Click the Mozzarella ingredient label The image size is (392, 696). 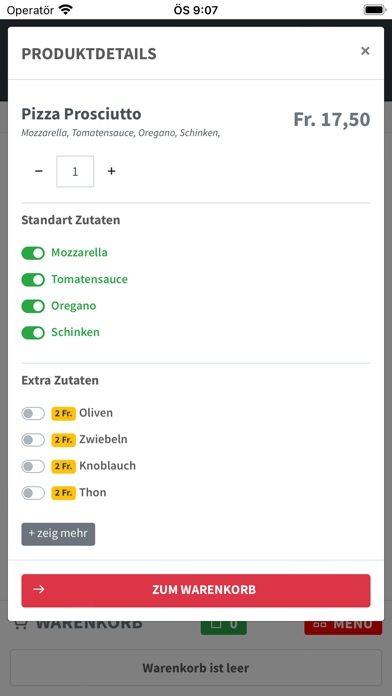point(79,253)
